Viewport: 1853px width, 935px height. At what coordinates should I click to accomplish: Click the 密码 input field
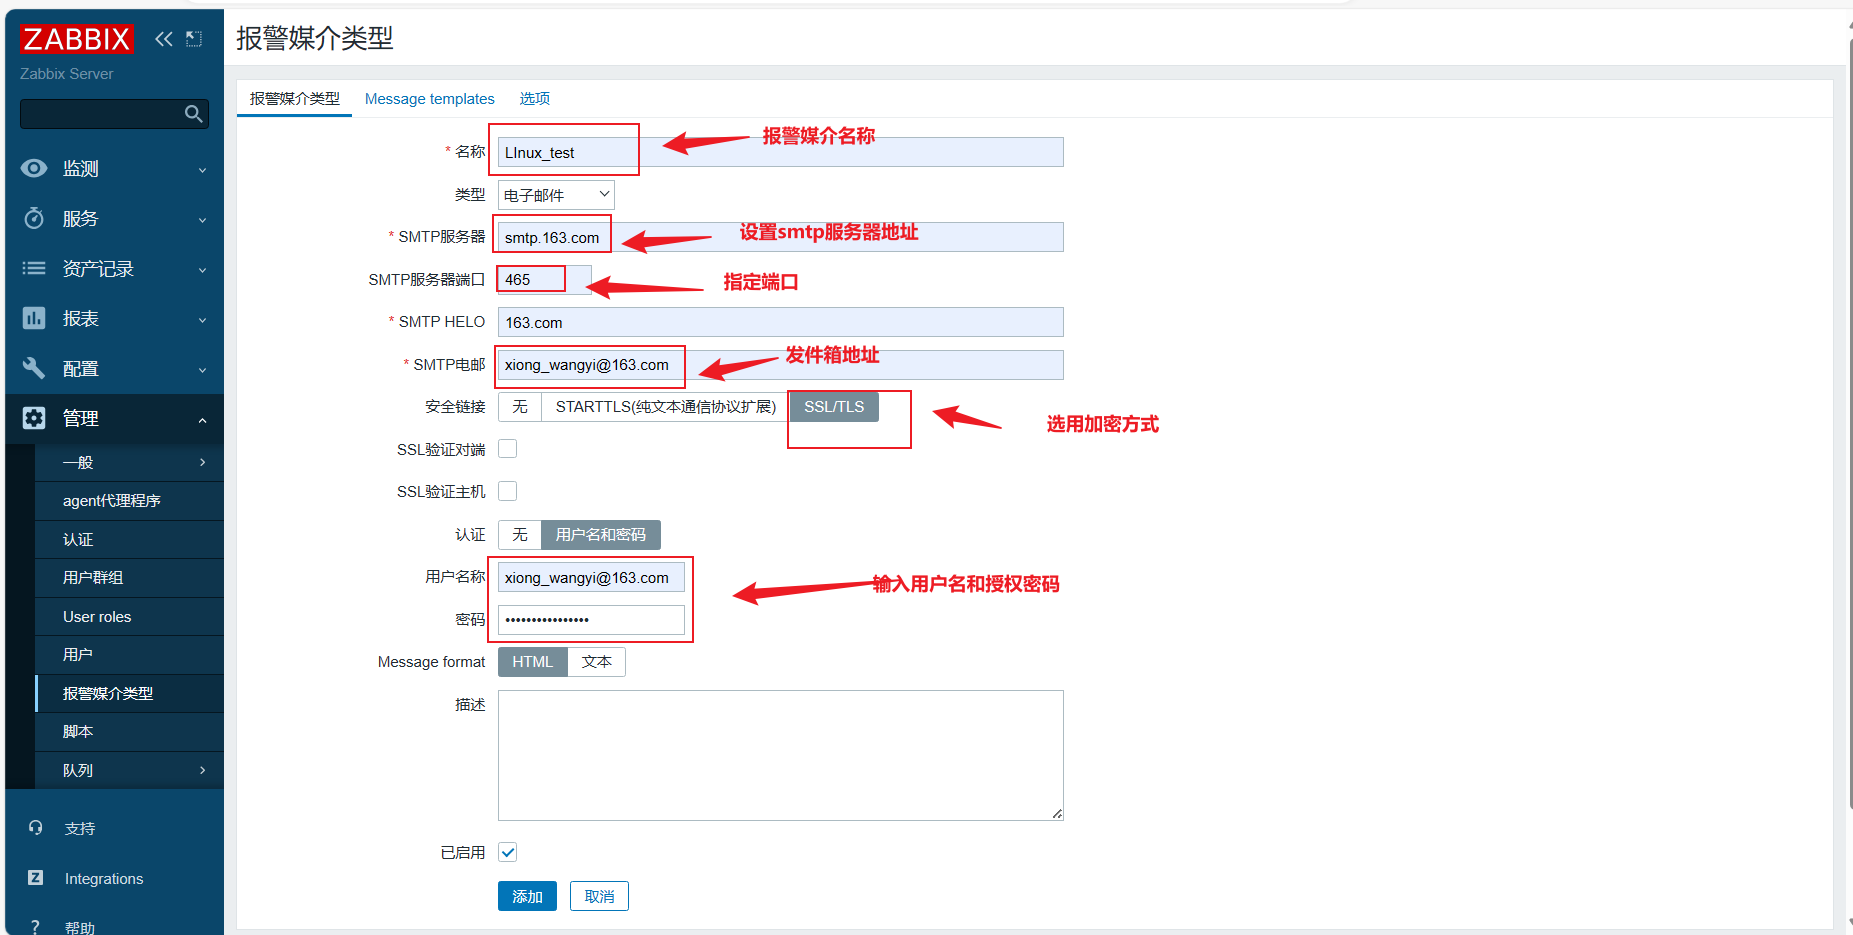coord(591,620)
